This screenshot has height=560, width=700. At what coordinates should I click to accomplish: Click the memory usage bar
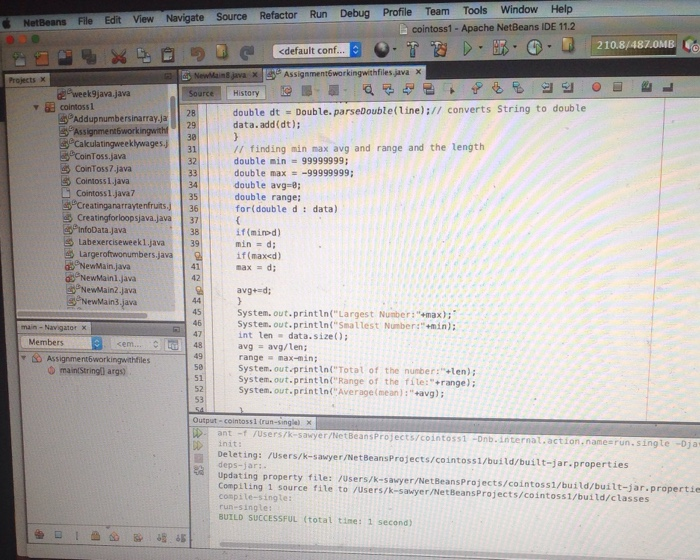click(x=633, y=45)
